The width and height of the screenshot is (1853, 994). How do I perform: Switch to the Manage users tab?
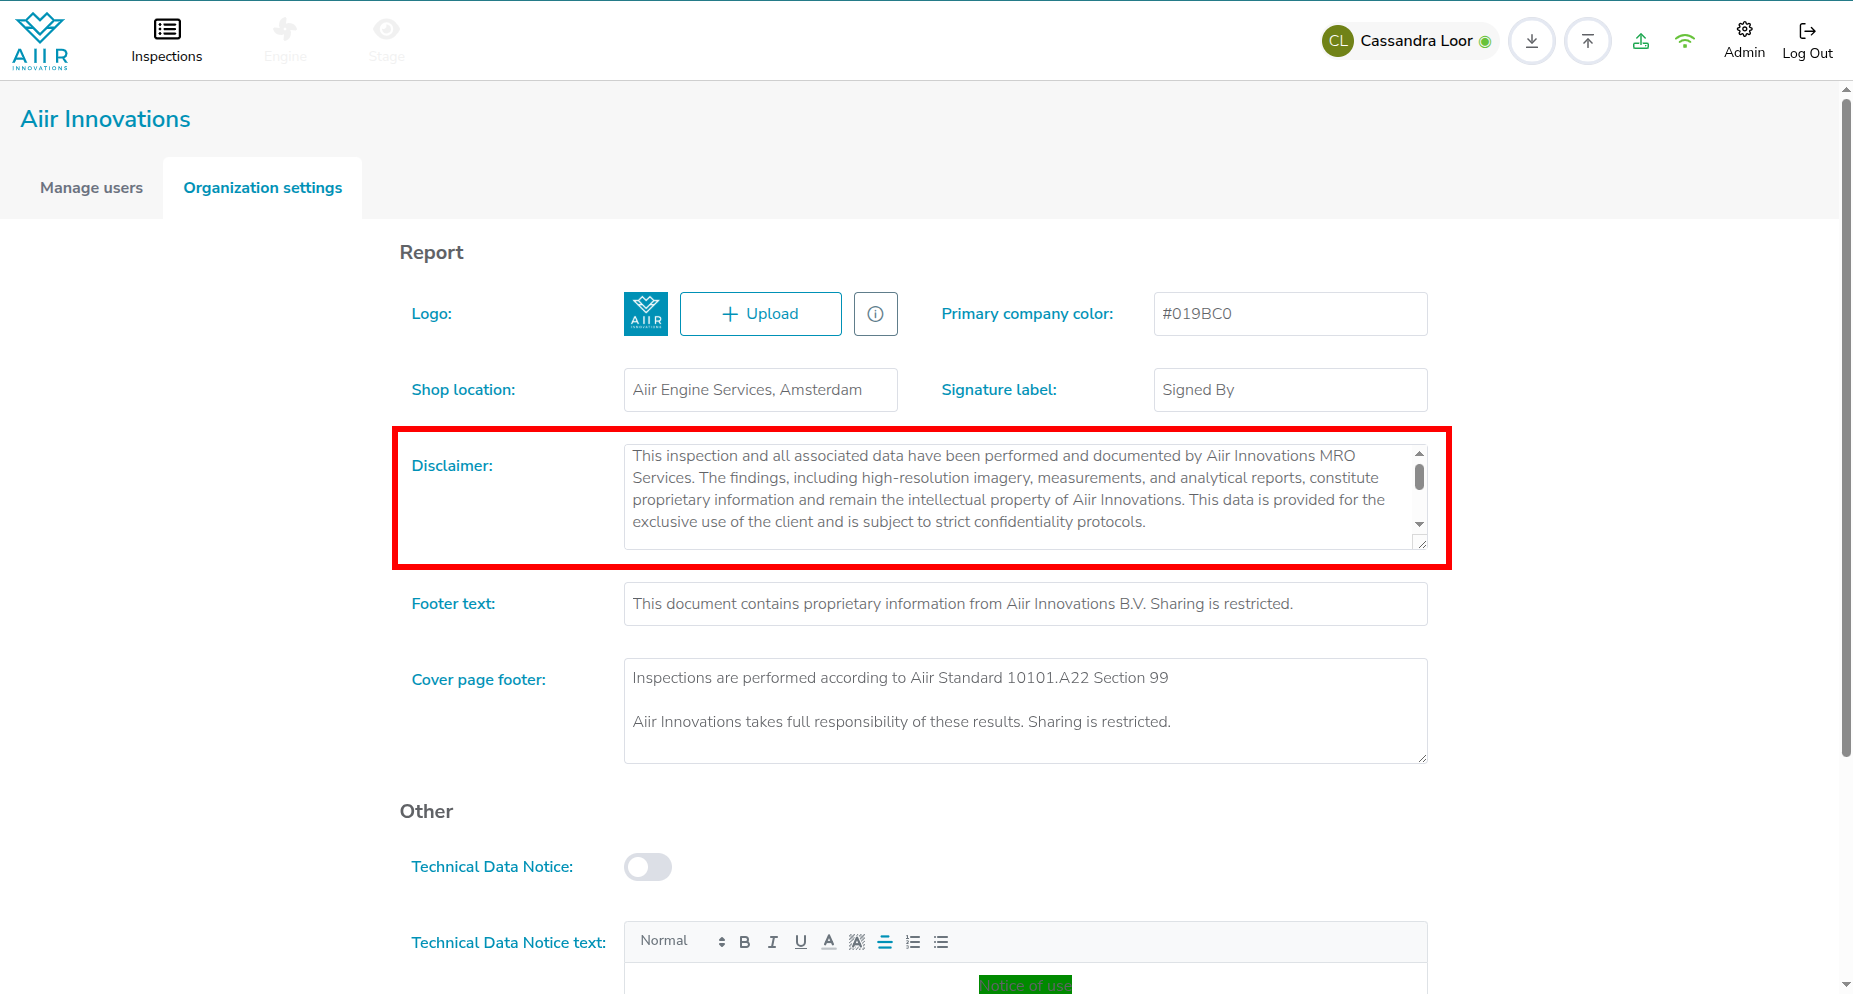(92, 188)
